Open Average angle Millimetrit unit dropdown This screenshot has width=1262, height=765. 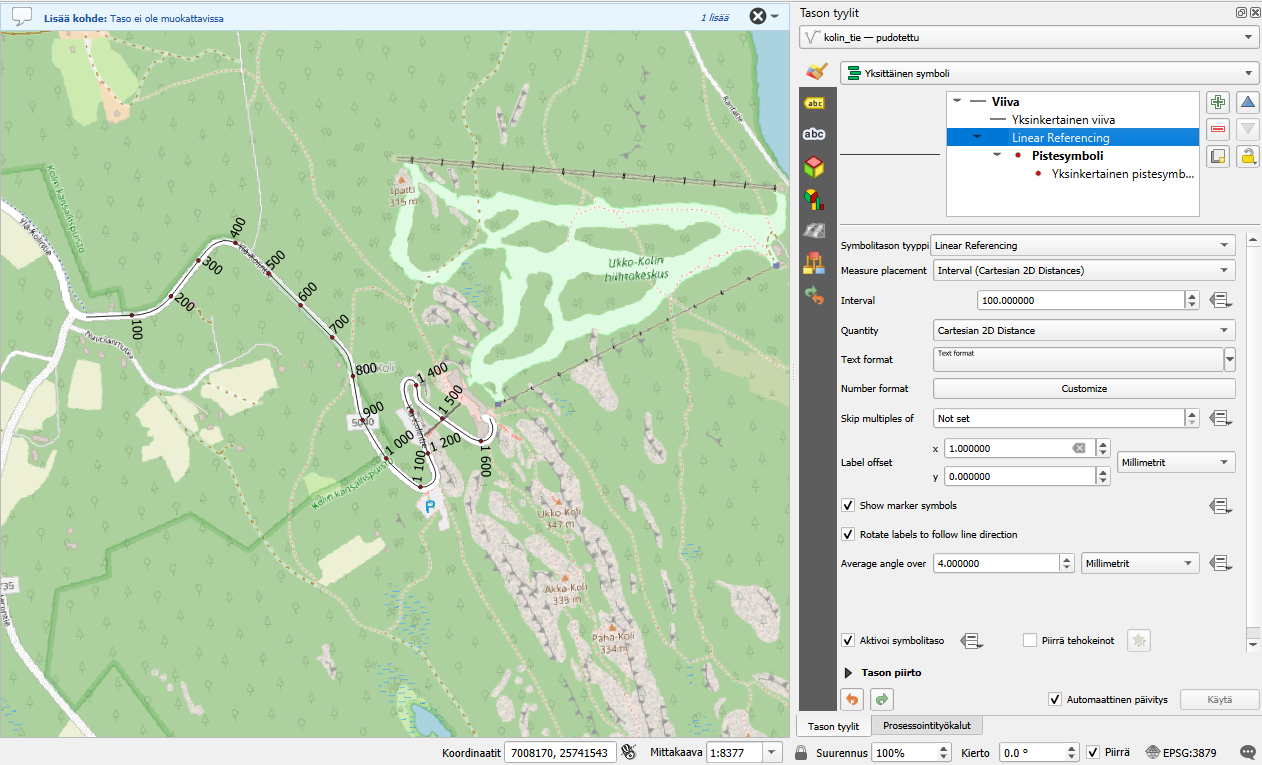pyautogui.click(x=1140, y=564)
